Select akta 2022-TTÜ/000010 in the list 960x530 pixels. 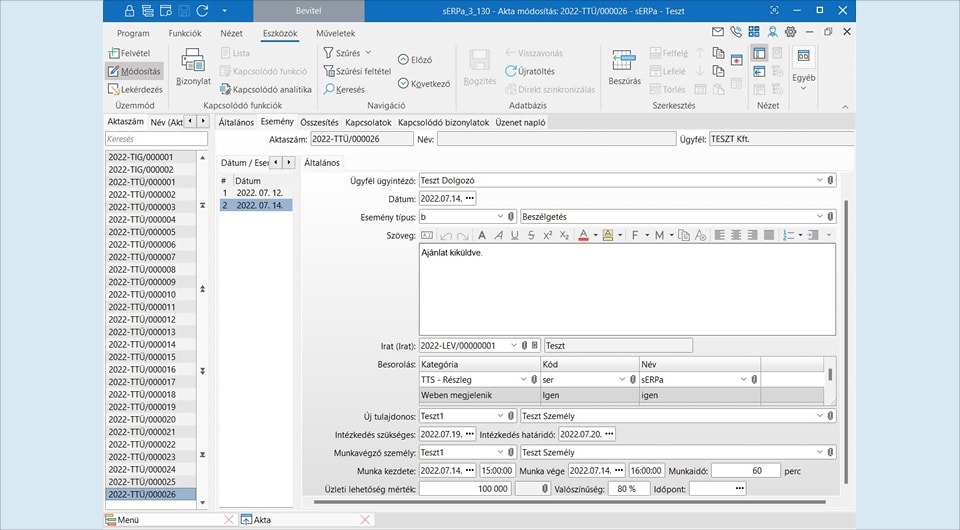[141, 294]
